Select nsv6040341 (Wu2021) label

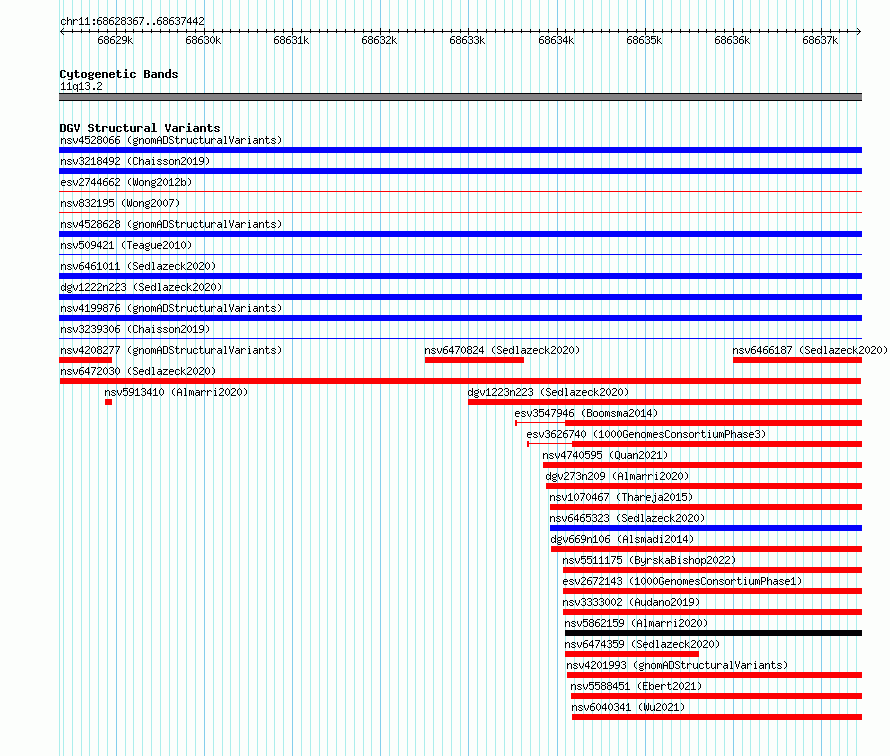[x=628, y=707]
